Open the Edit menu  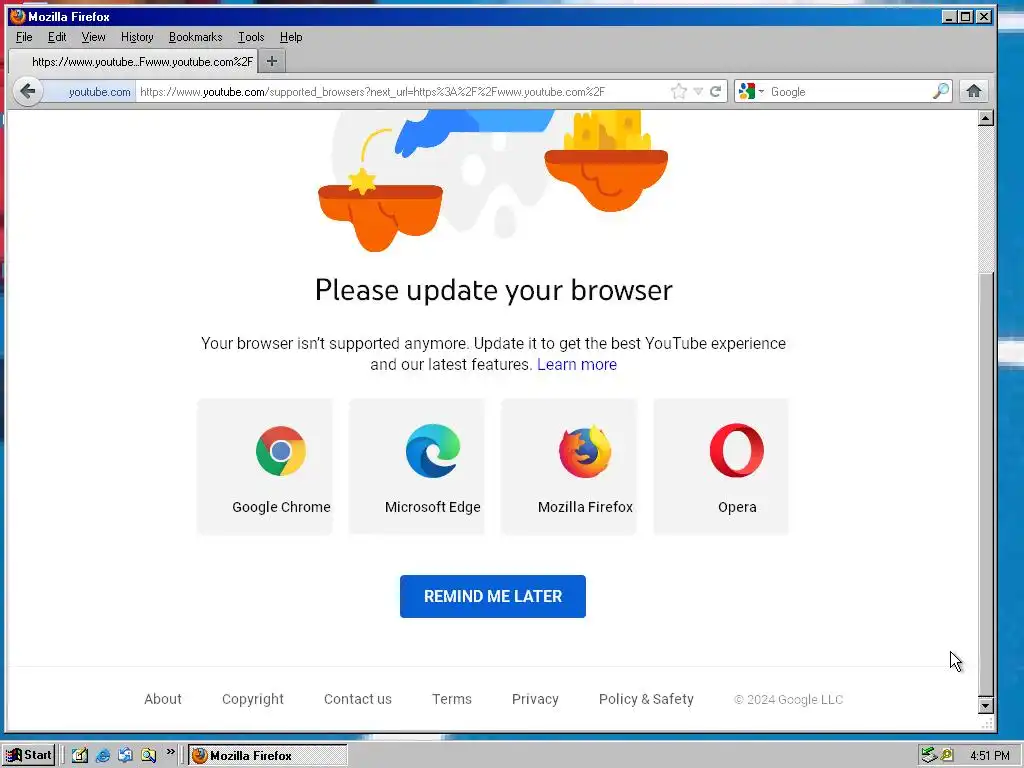click(x=57, y=37)
